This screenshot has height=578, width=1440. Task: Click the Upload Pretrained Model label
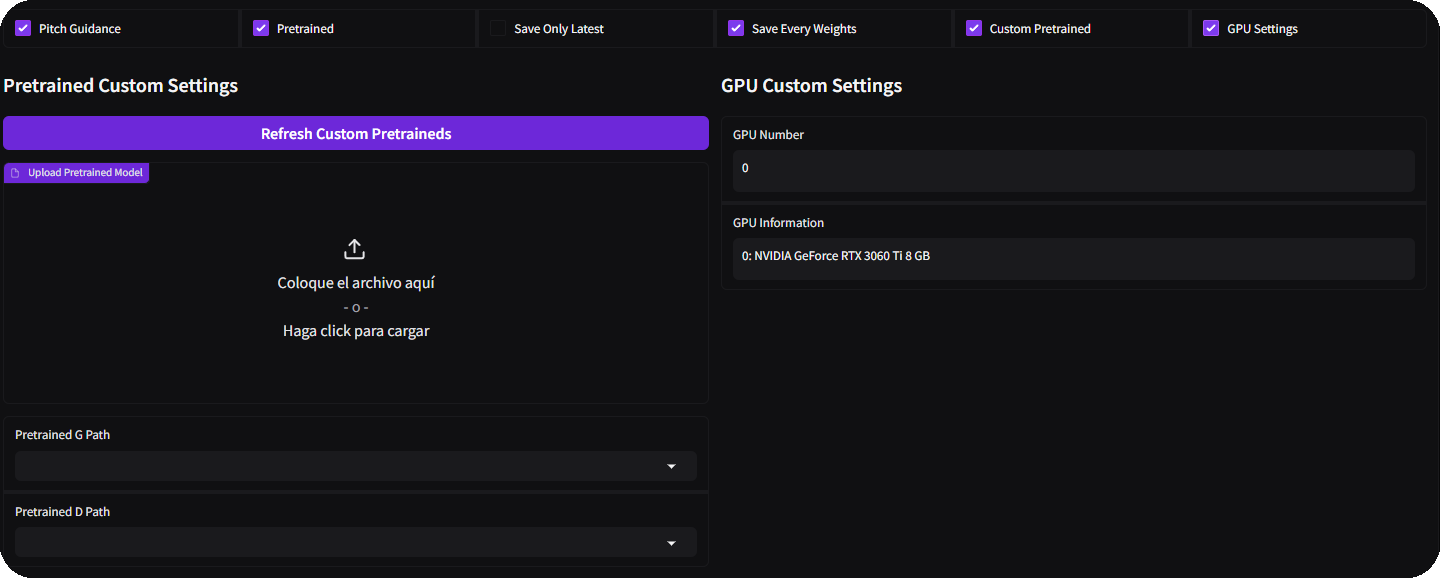point(85,173)
